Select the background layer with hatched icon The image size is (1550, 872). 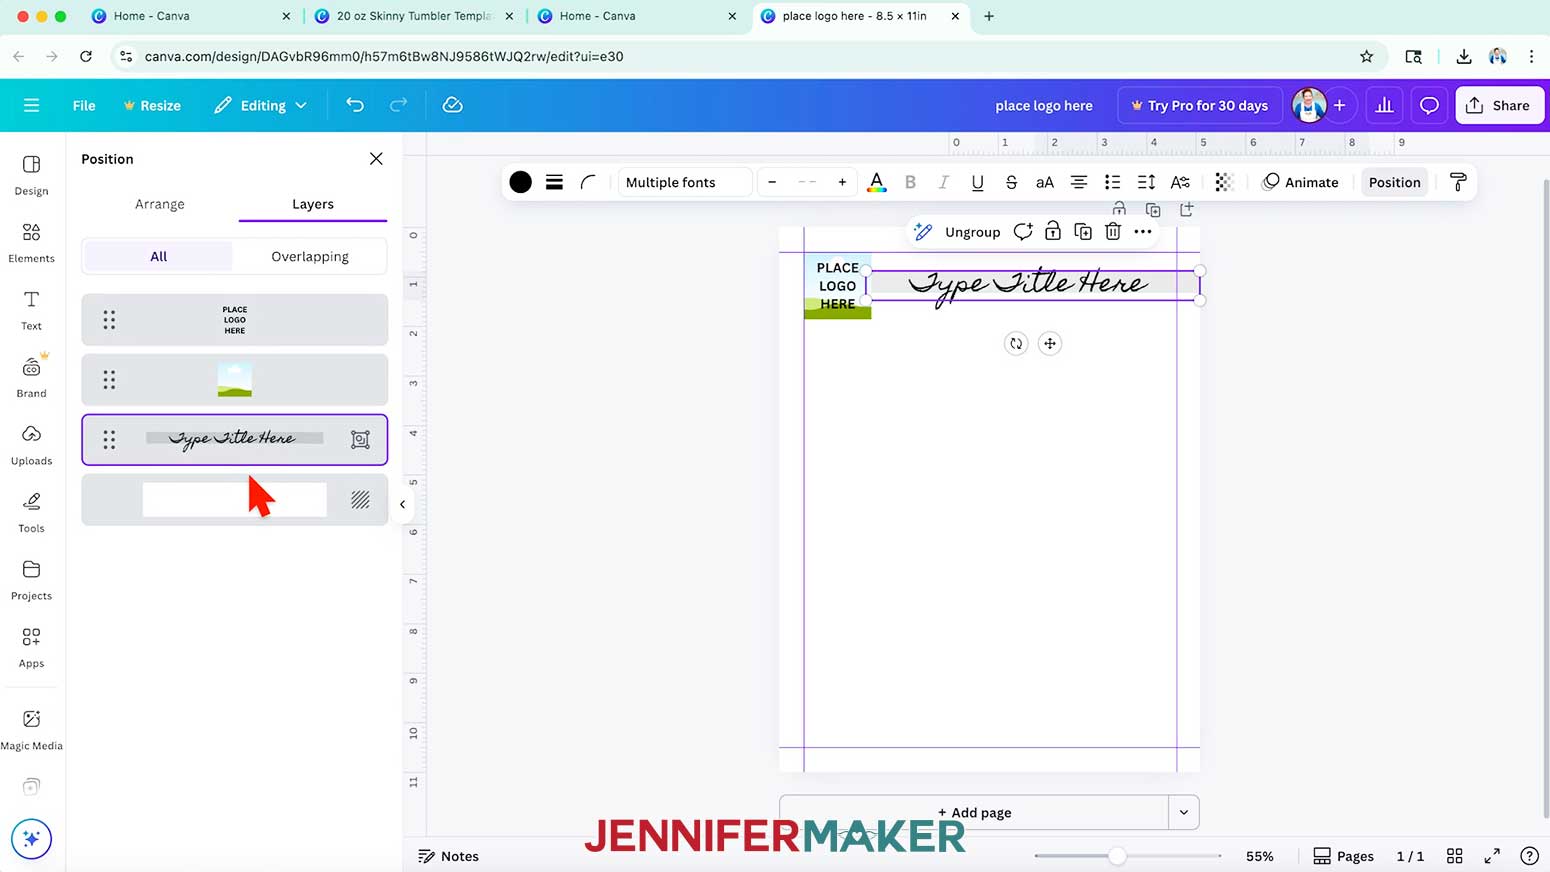click(x=235, y=500)
